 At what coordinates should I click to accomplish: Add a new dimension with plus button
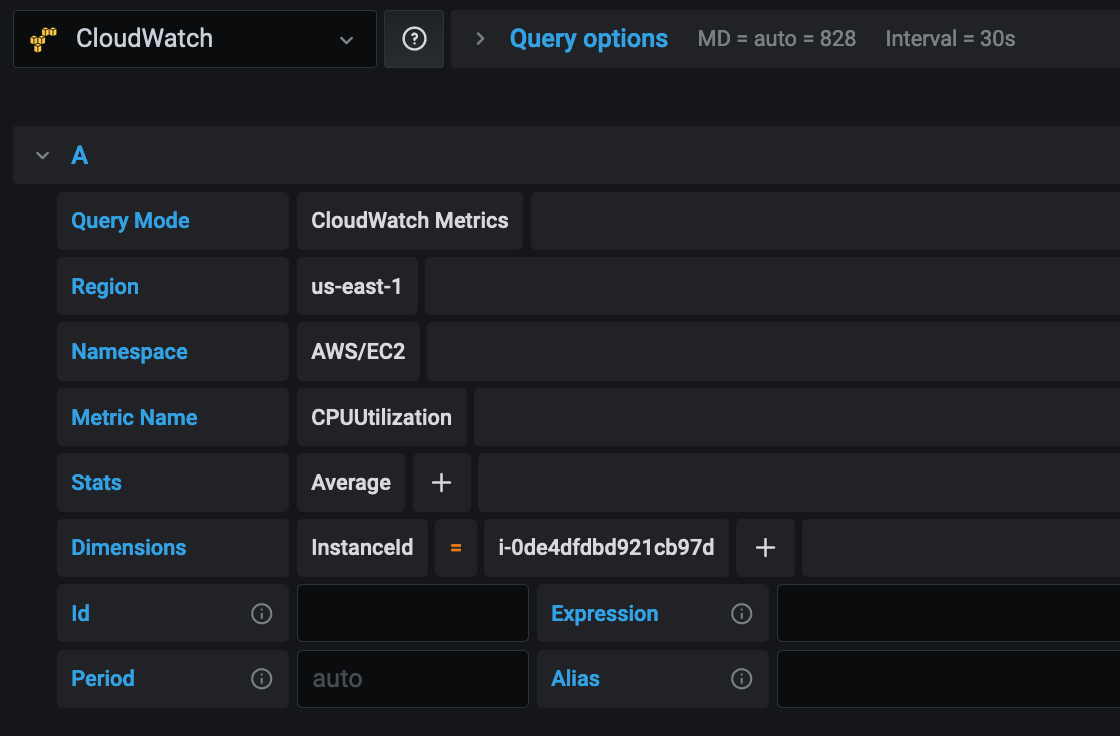click(765, 548)
